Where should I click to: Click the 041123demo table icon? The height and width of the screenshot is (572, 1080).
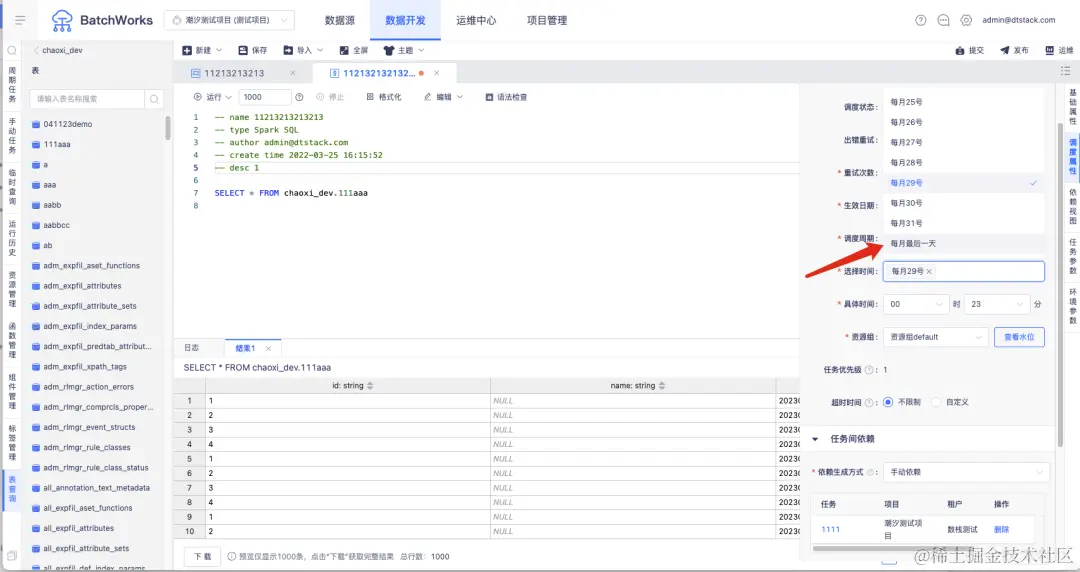pos(36,125)
